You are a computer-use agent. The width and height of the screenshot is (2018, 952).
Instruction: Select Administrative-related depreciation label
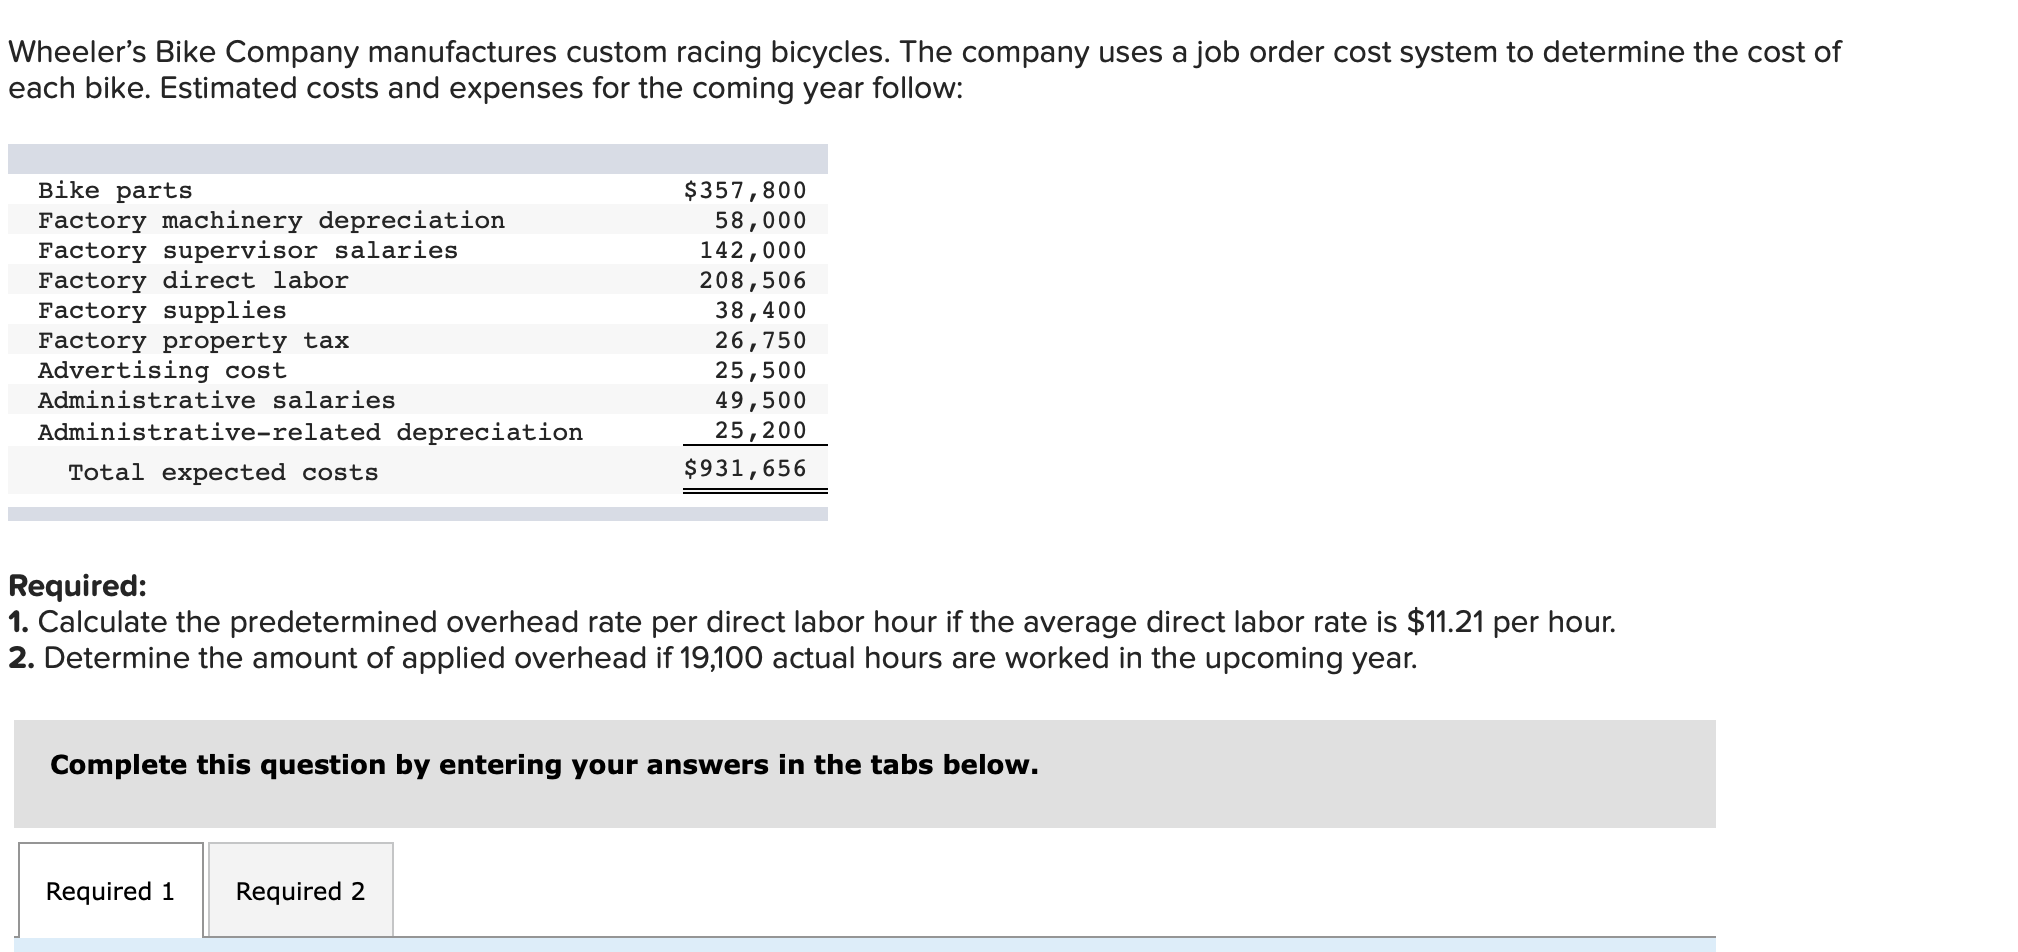(310, 432)
